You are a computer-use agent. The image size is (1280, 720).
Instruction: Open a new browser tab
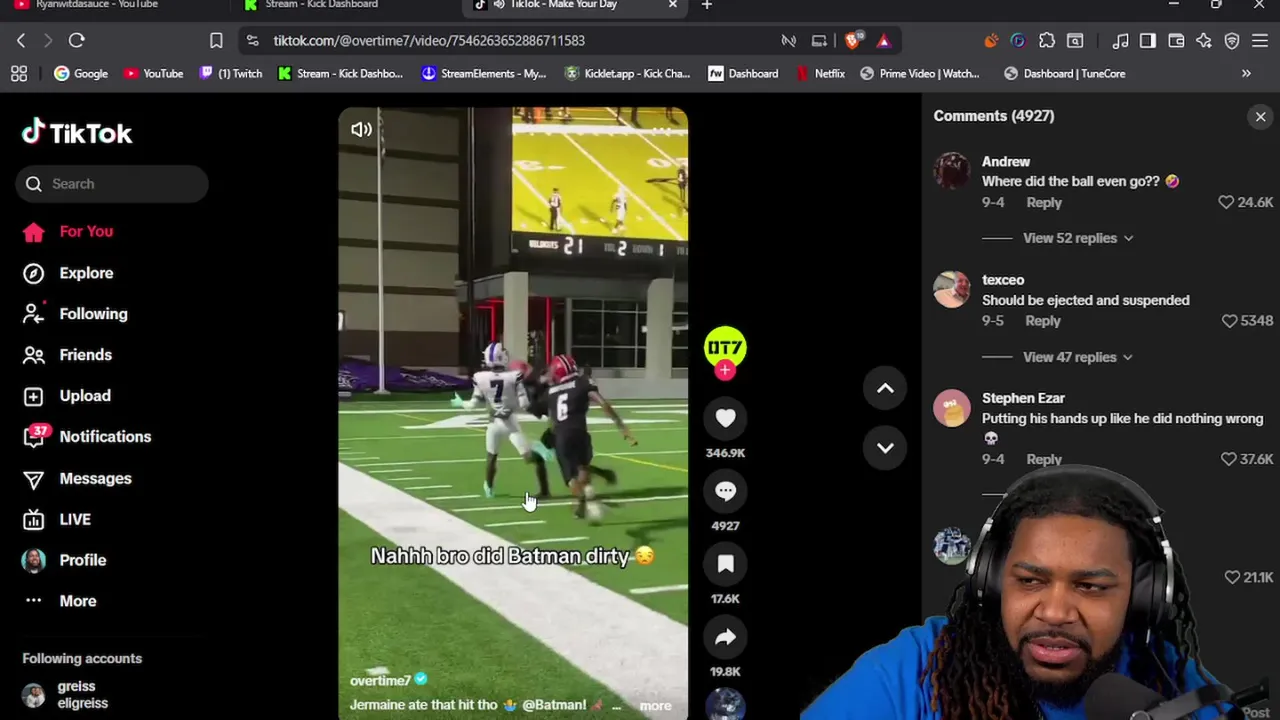[707, 5]
